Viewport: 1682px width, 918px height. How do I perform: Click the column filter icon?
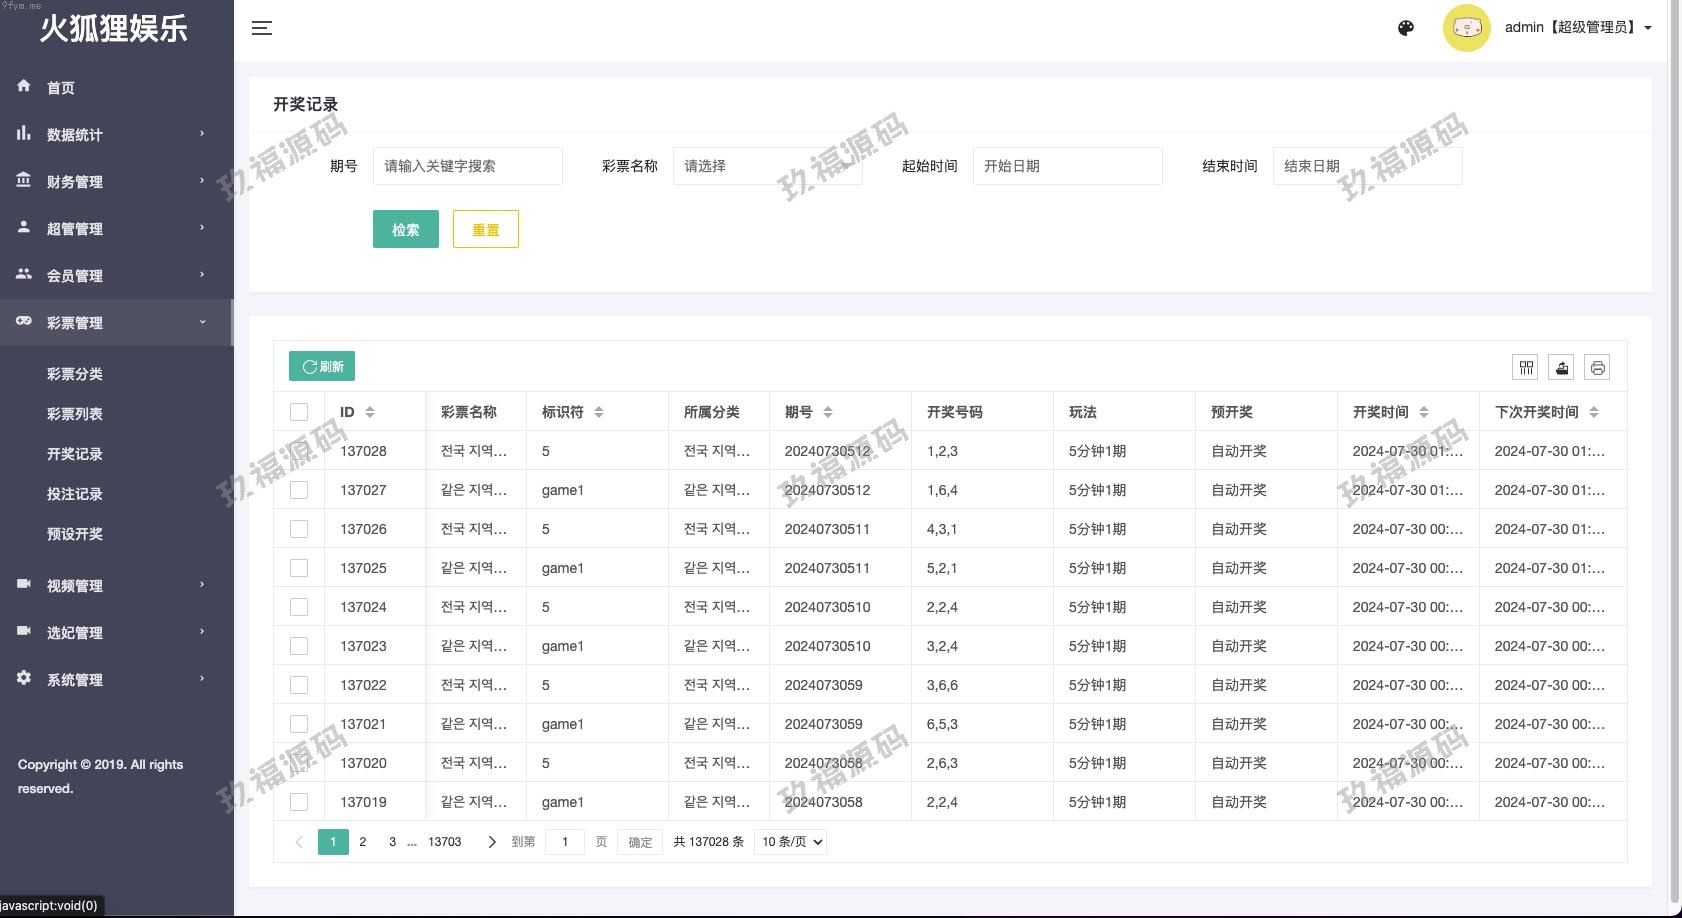coord(1526,368)
